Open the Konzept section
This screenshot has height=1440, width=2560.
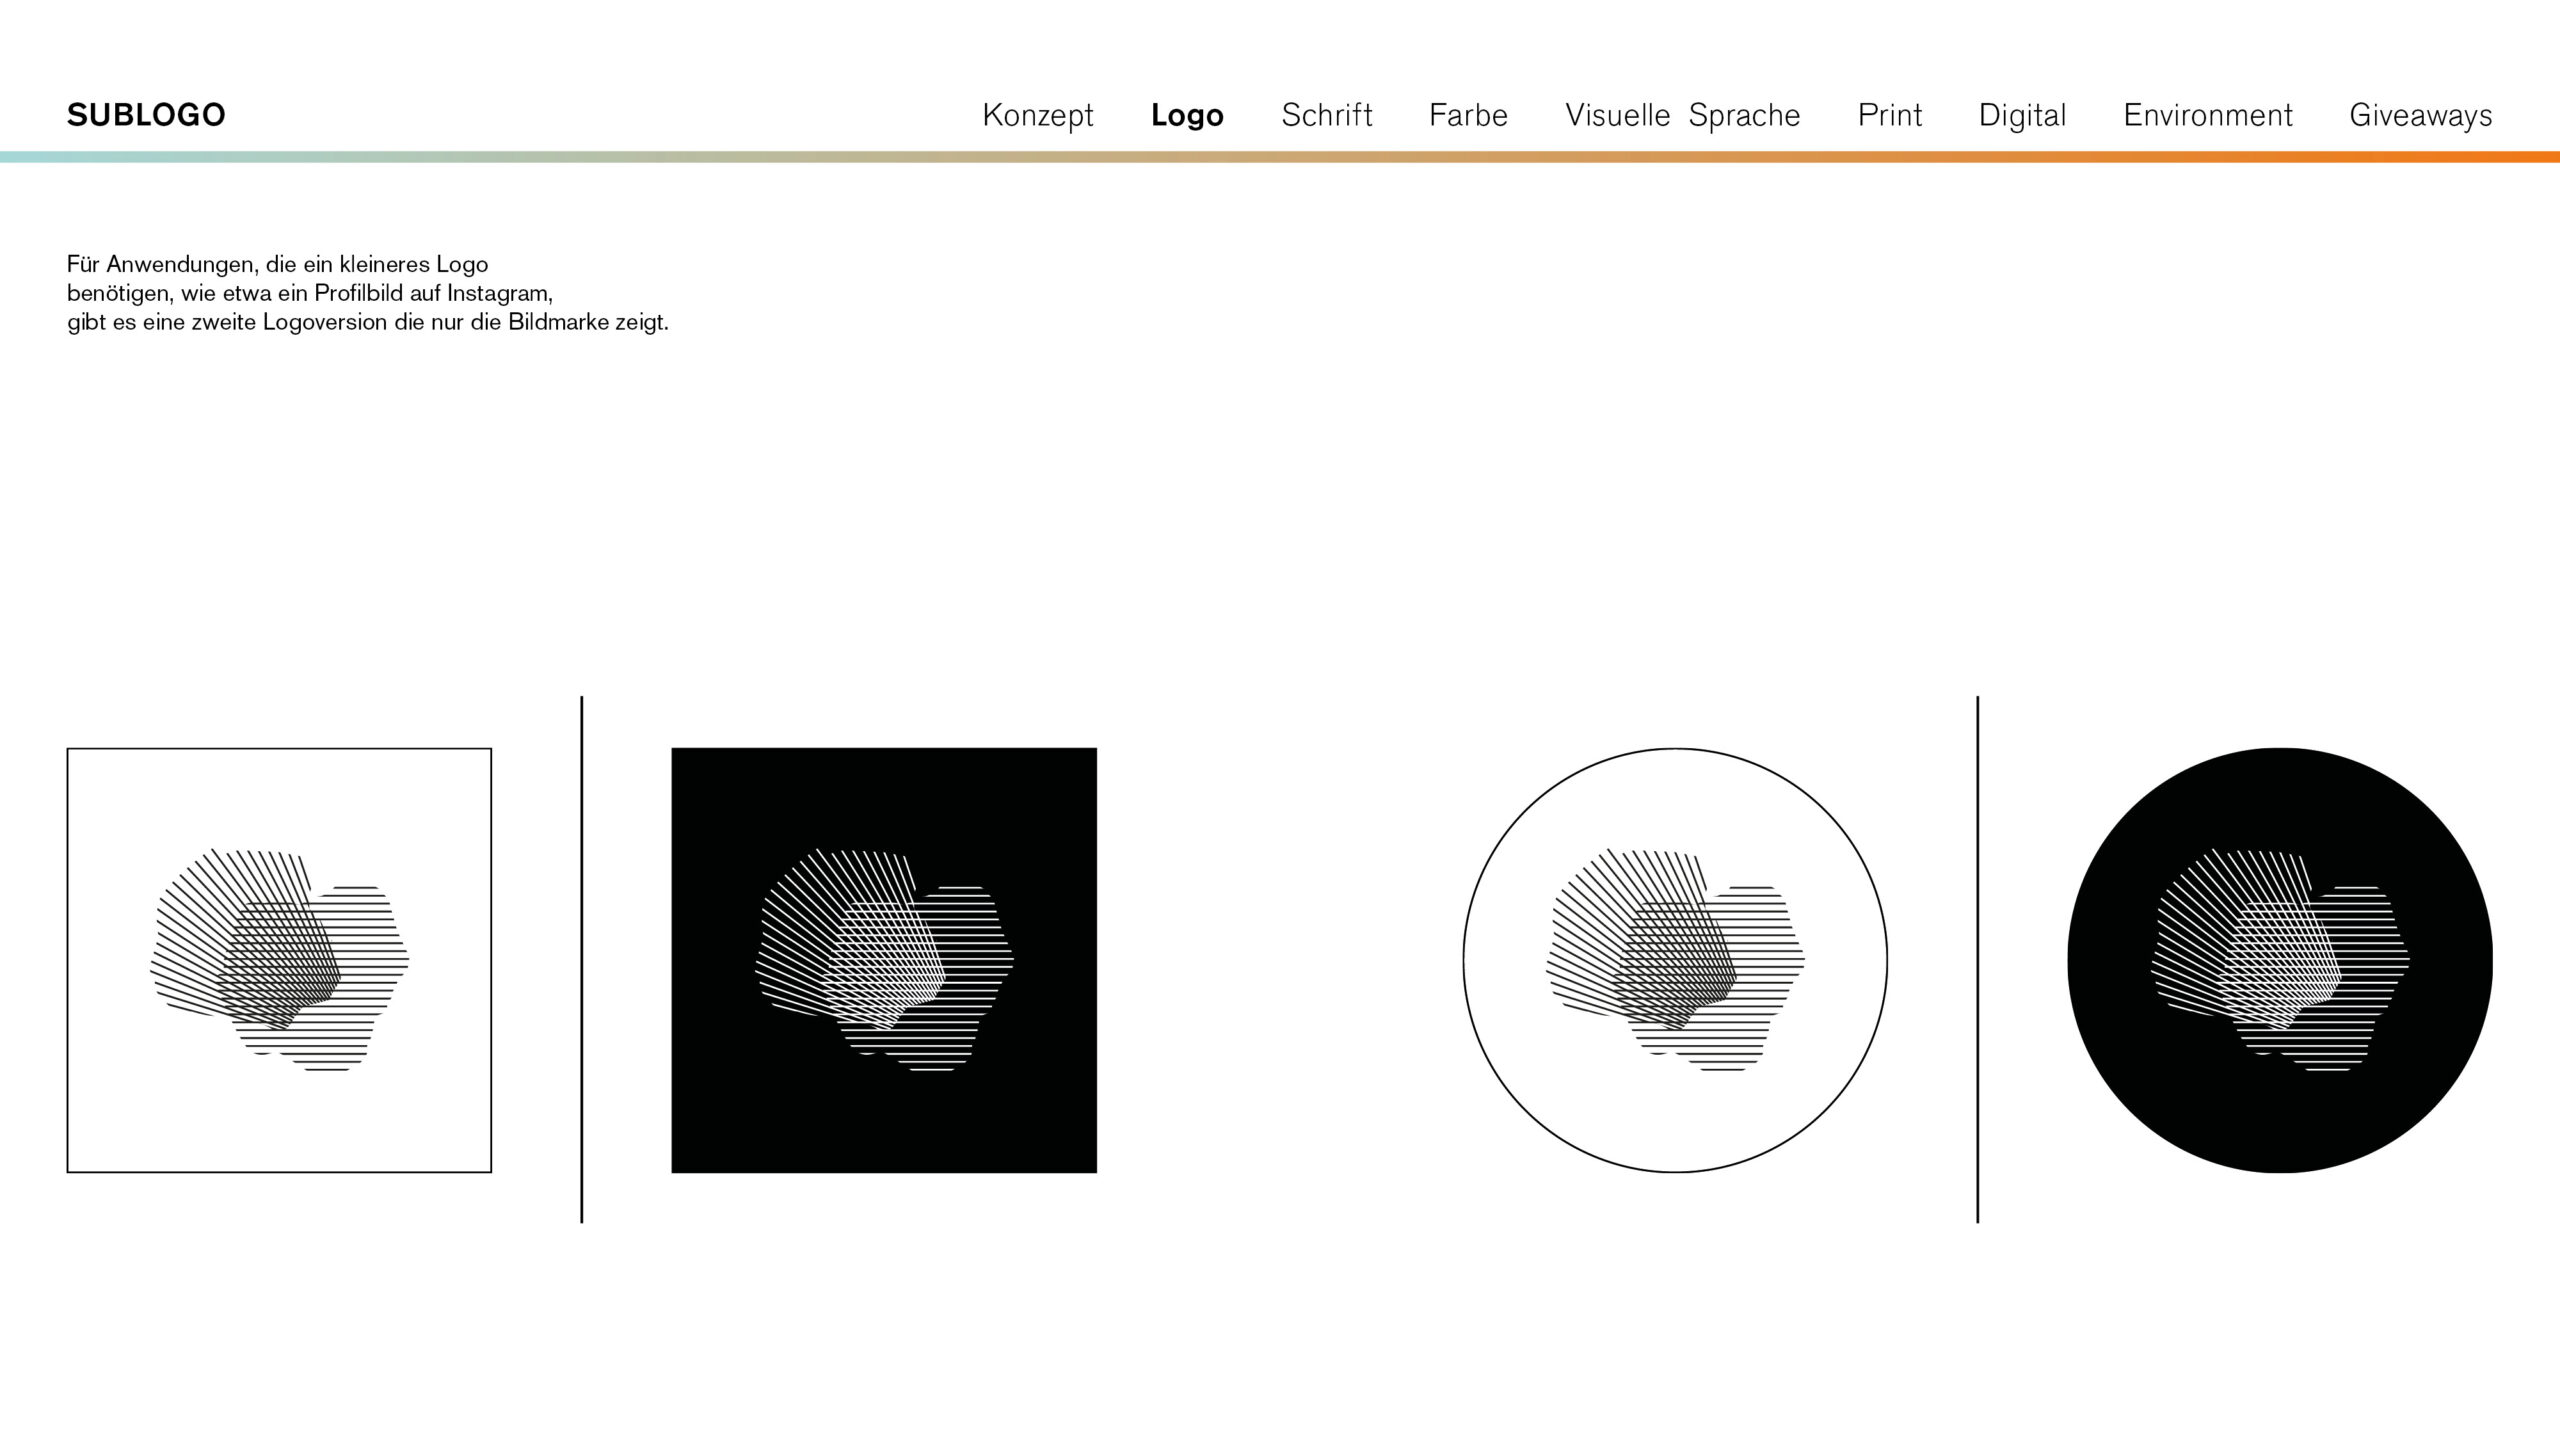[1038, 116]
